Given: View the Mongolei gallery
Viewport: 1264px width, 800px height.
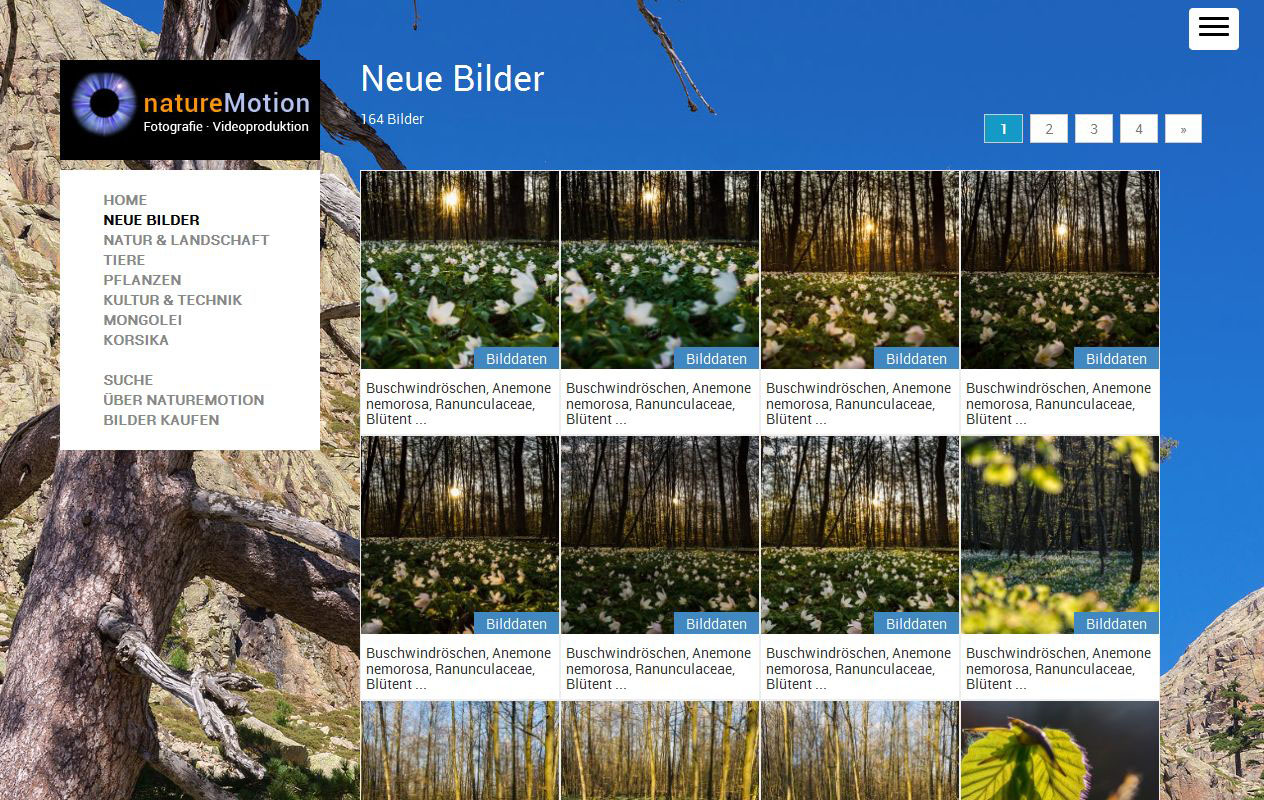Looking at the screenshot, I should [x=142, y=320].
